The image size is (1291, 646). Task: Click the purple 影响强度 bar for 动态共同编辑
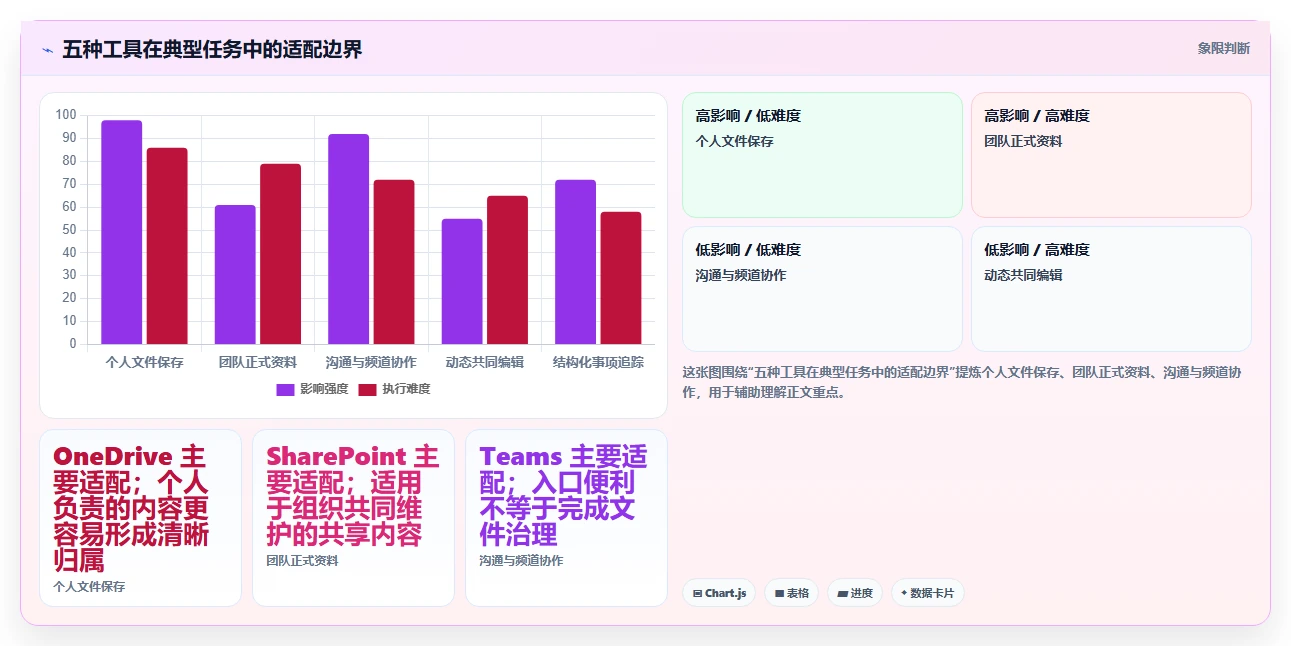coord(462,281)
